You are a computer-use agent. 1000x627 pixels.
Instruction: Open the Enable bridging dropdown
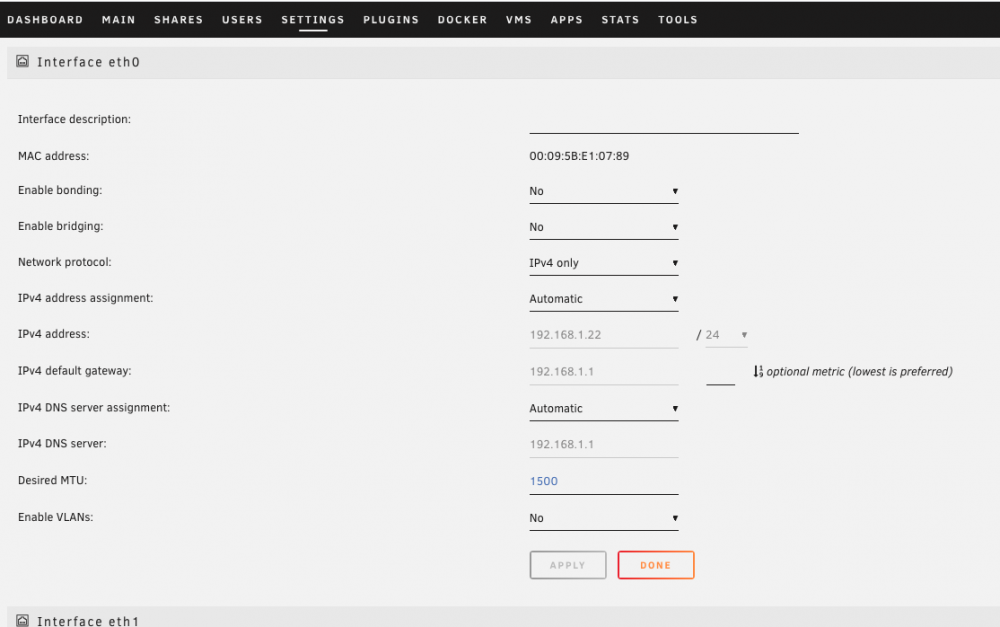click(603, 227)
